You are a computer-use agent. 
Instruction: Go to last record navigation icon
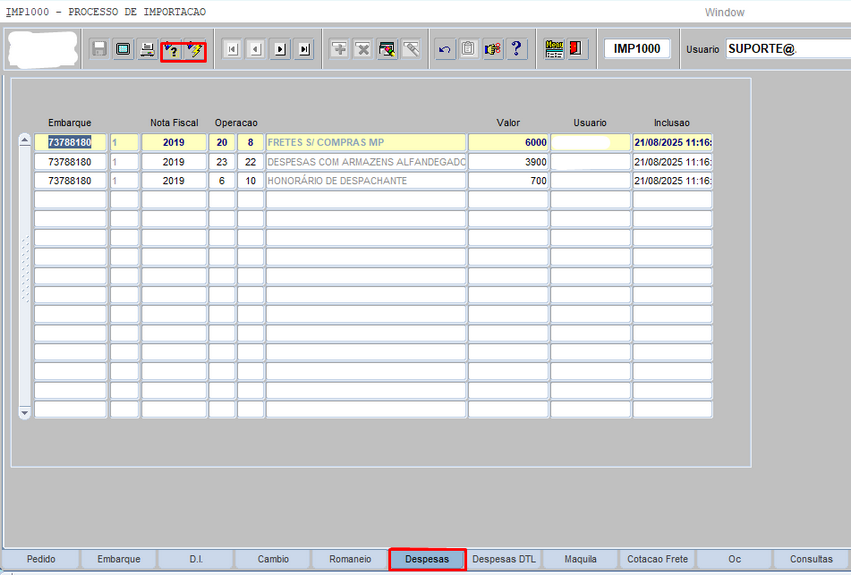pos(304,49)
